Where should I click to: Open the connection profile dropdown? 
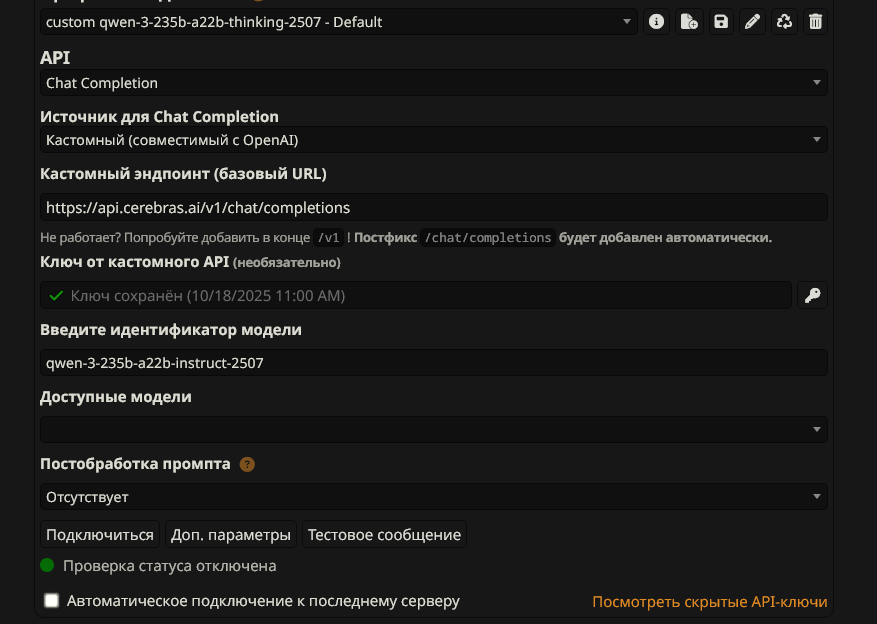pyautogui.click(x=339, y=21)
